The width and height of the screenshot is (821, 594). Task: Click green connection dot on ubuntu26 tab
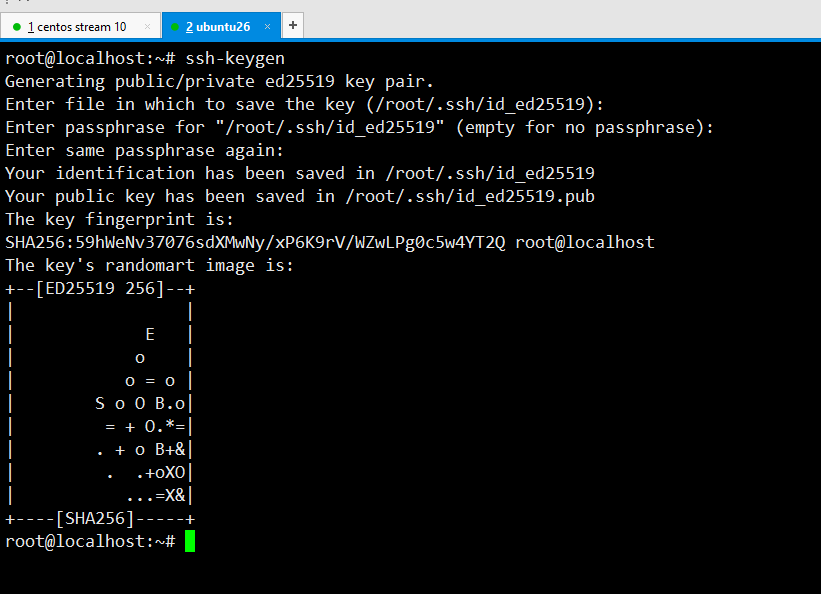[175, 27]
